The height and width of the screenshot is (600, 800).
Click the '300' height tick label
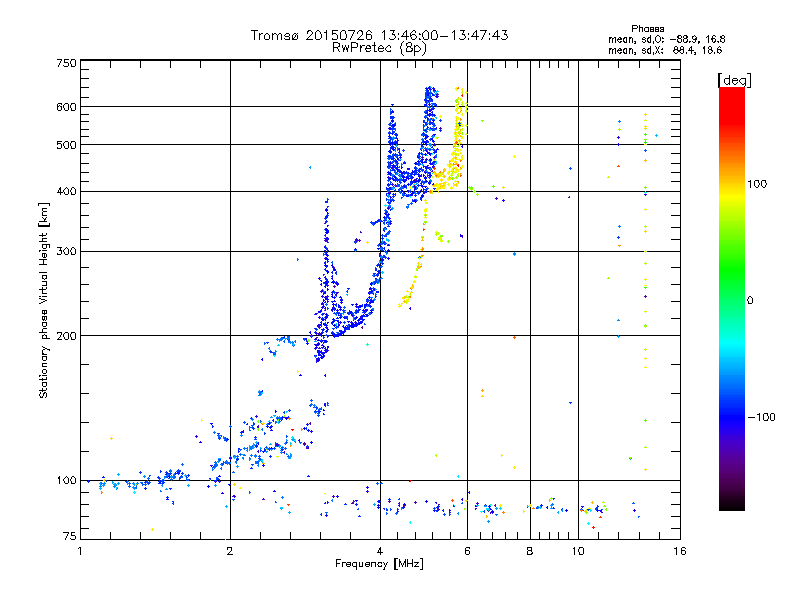click(x=66, y=252)
